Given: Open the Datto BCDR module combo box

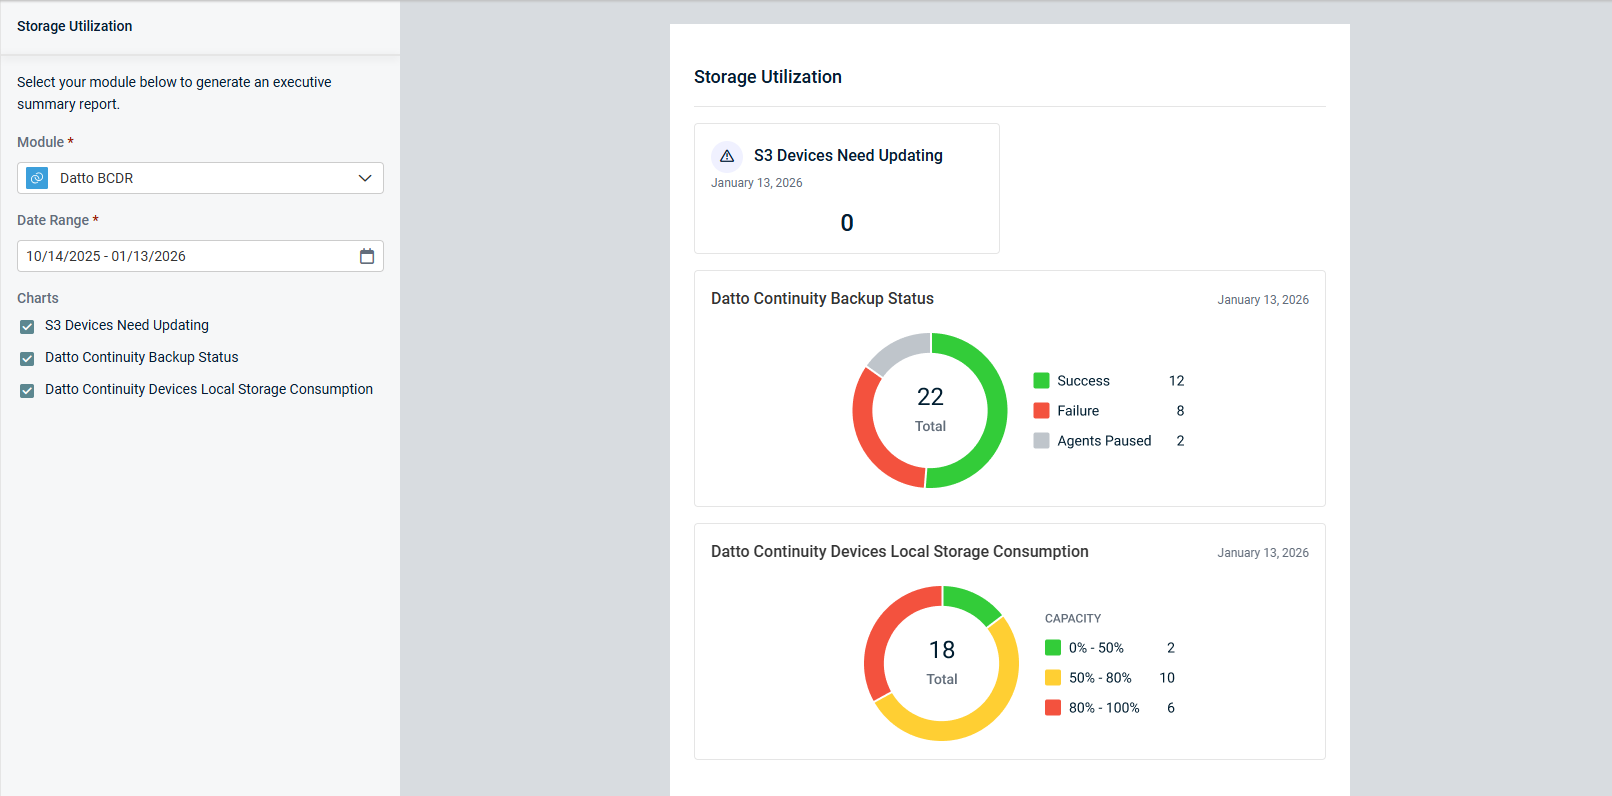Looking at the screenshot, I should [x=200, y=178].
